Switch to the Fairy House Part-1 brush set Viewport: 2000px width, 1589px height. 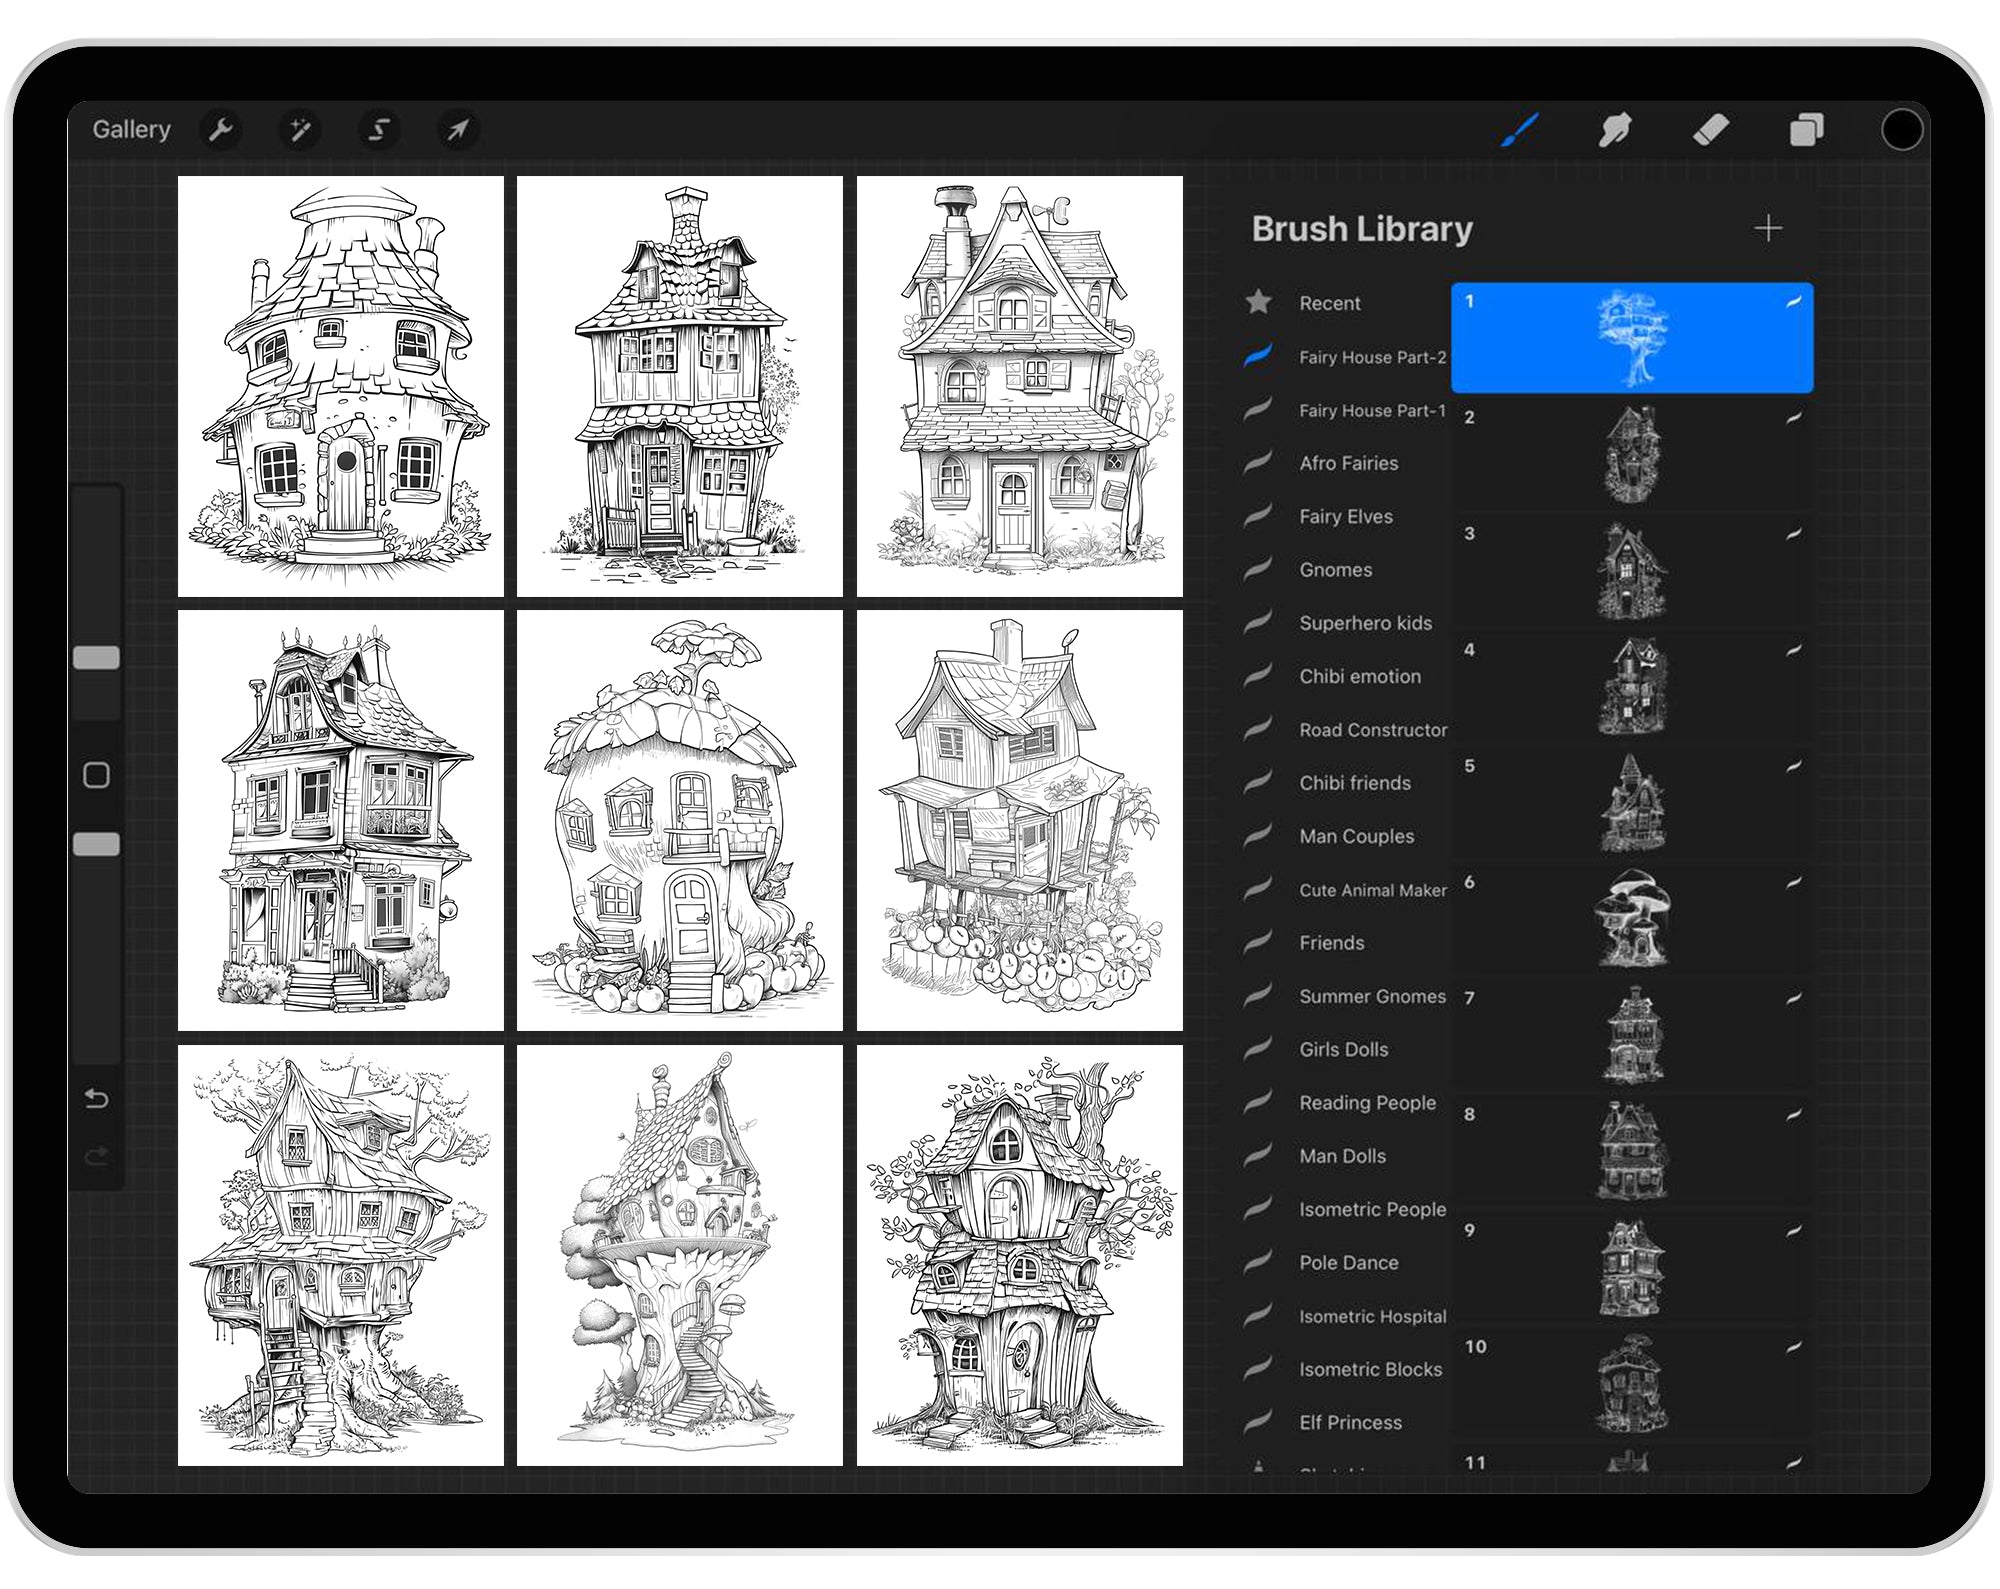point(1370,411)
